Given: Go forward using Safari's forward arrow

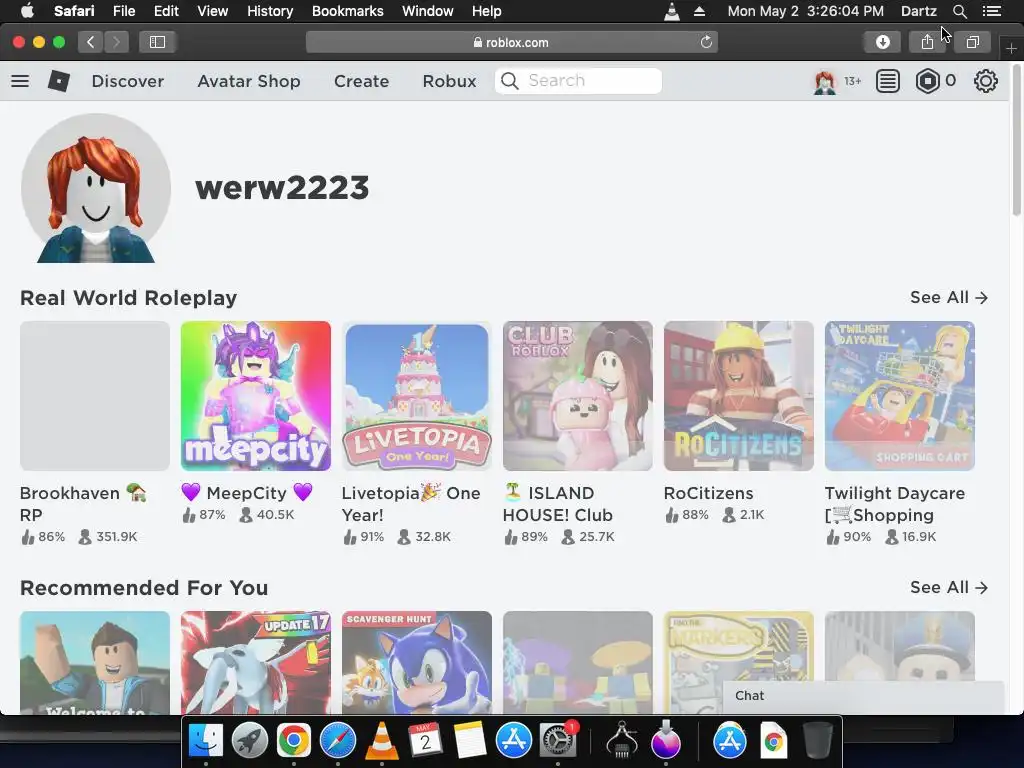Looking at the screenshot, I should click(x=116, y=42).
